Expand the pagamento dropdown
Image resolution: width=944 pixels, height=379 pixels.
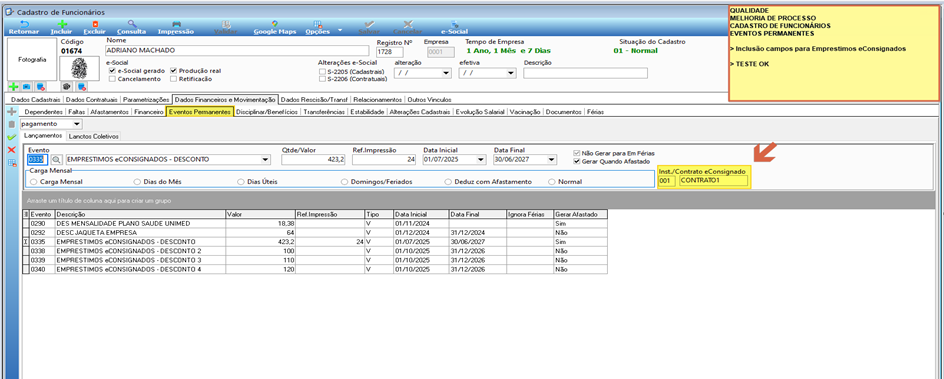point(76,124)
